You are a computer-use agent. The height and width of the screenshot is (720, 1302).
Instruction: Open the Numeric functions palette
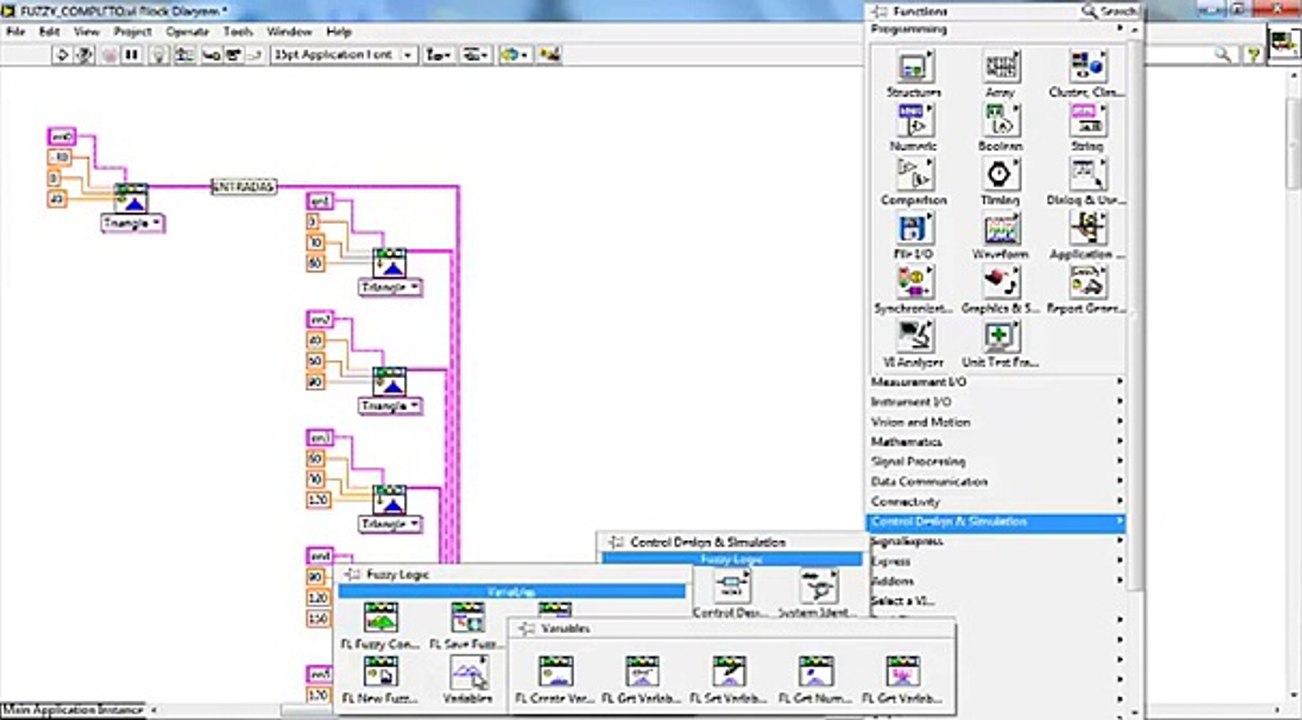pyautogui.click(x=913, y=122)
